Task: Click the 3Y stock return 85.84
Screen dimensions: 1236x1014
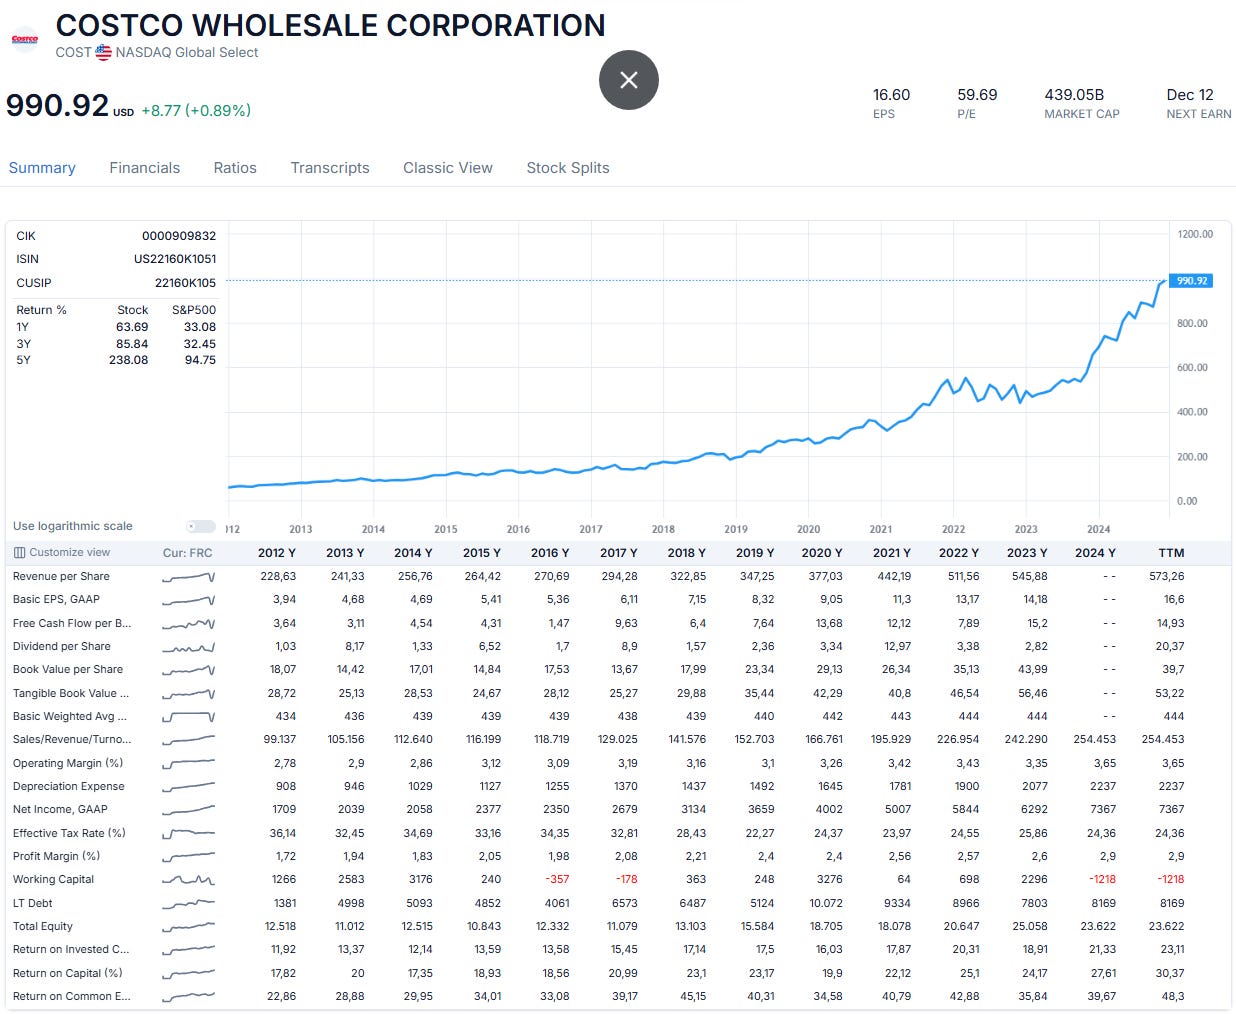Action: 132,344
